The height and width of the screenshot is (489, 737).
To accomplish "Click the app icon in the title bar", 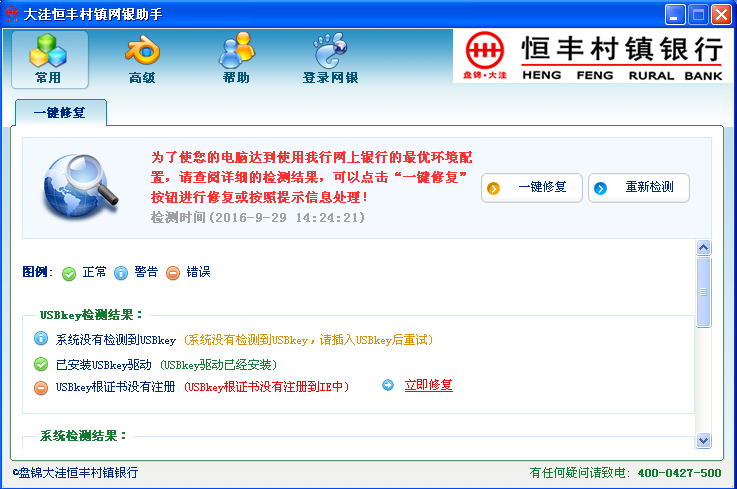I will (x=11, y=14).
